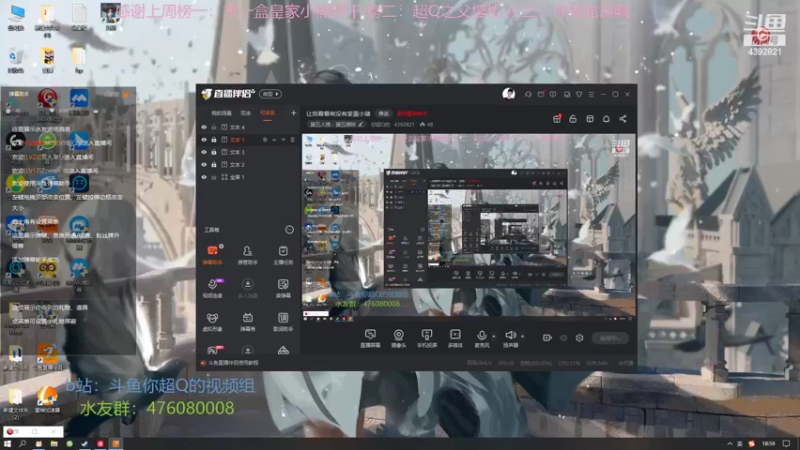Screen dimensions: 800x450
Task: Open the 弹幕助手 danmaku assistant tool
Action: coord(213,255)
